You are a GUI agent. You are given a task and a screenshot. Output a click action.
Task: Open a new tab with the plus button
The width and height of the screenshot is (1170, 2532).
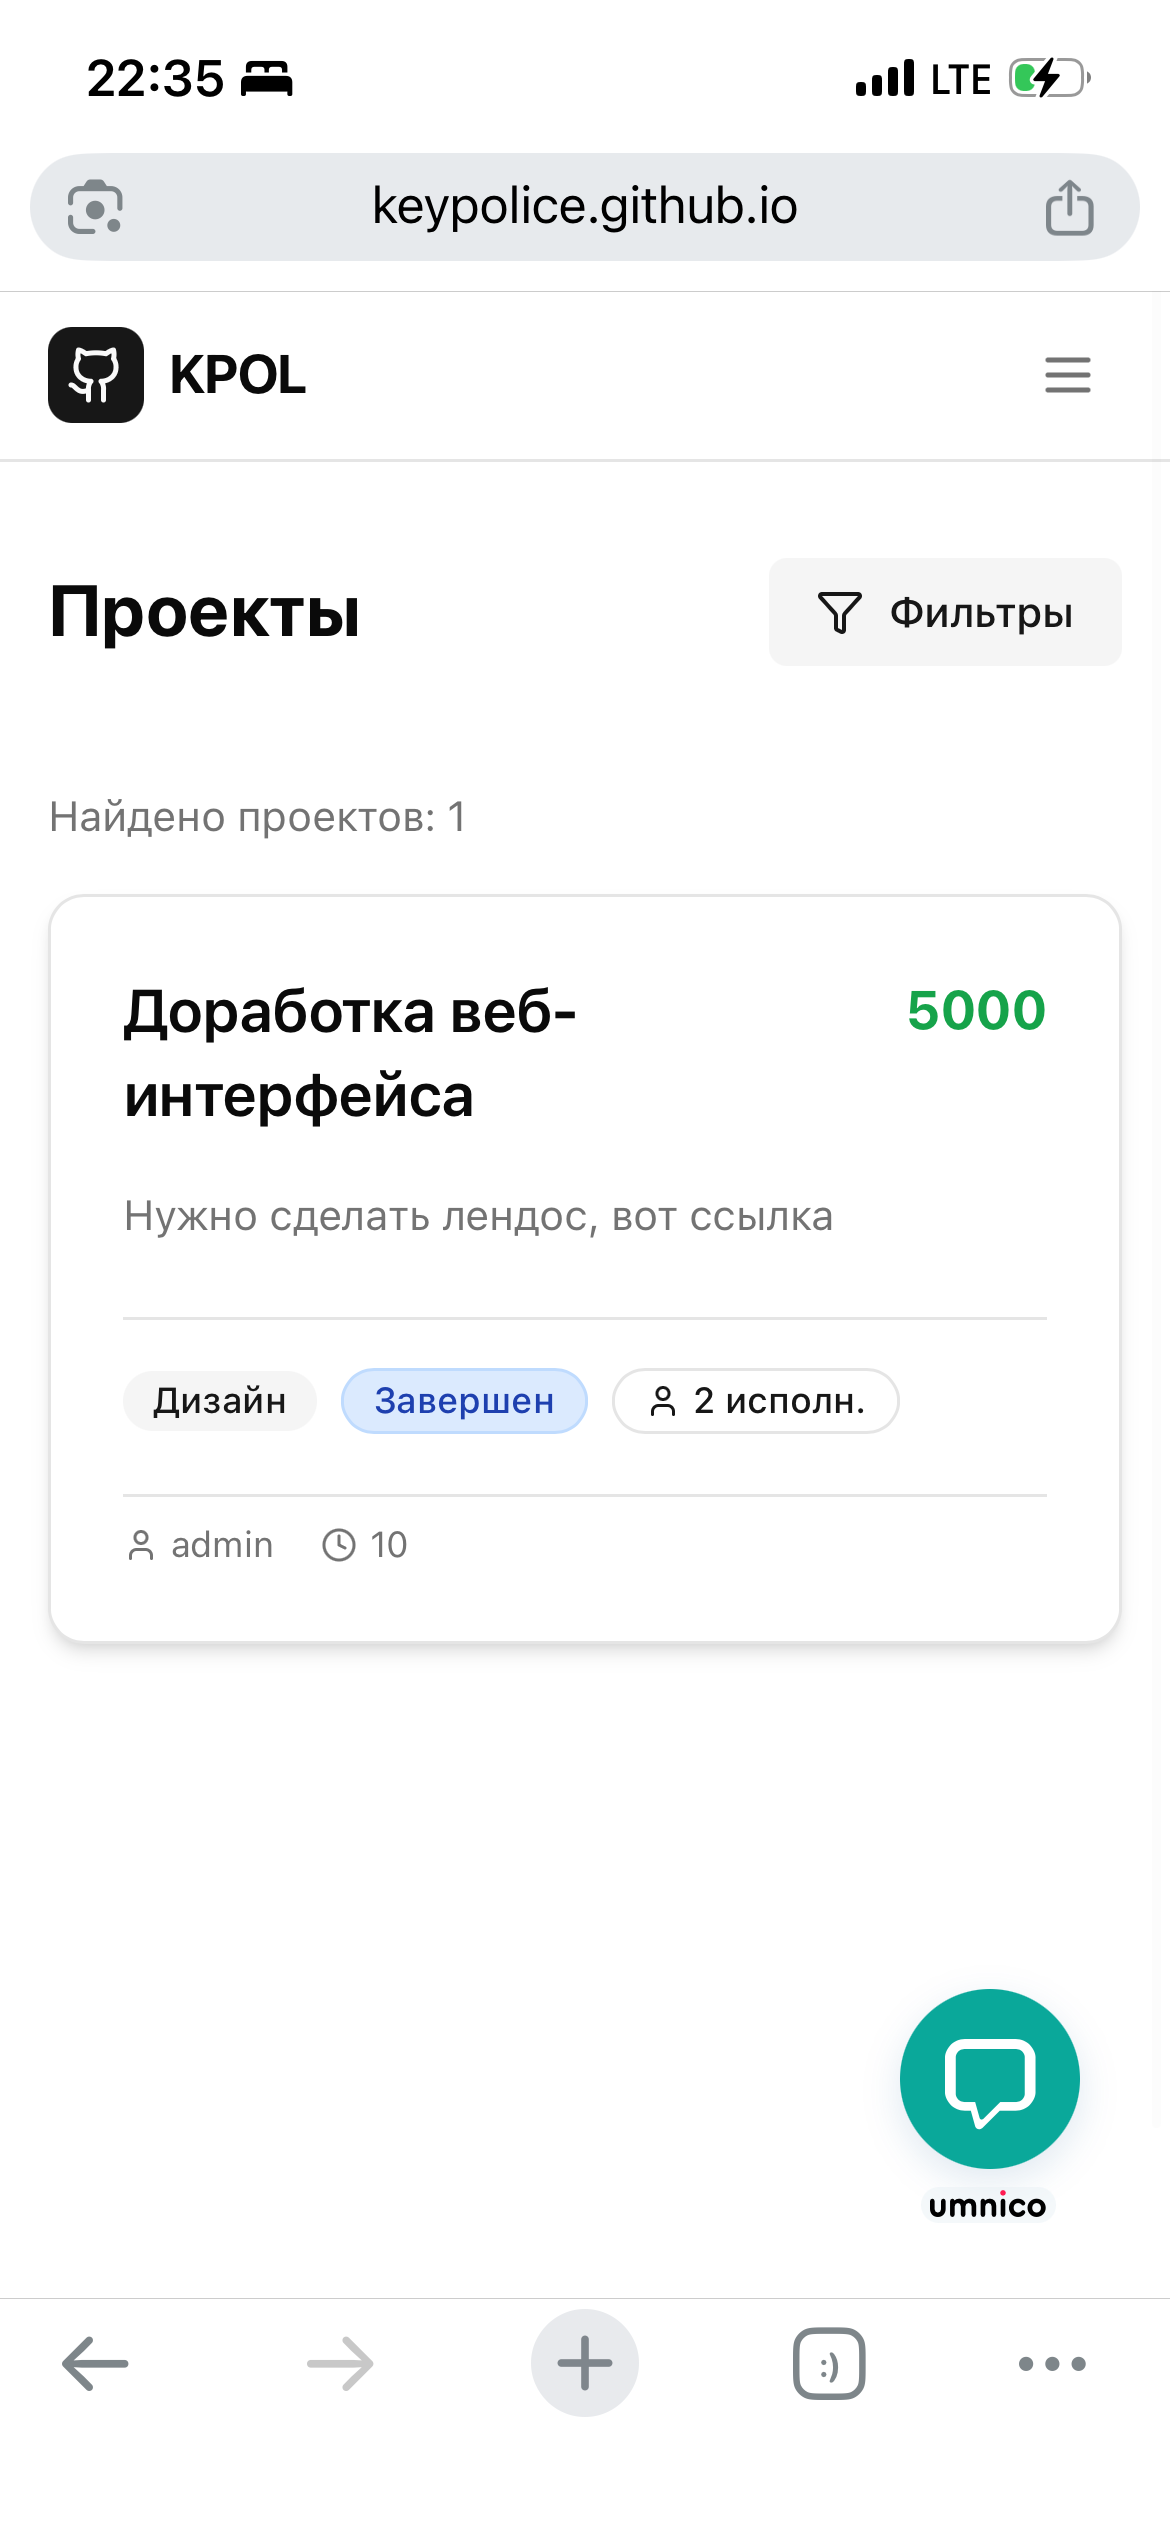pos(584,2363)
